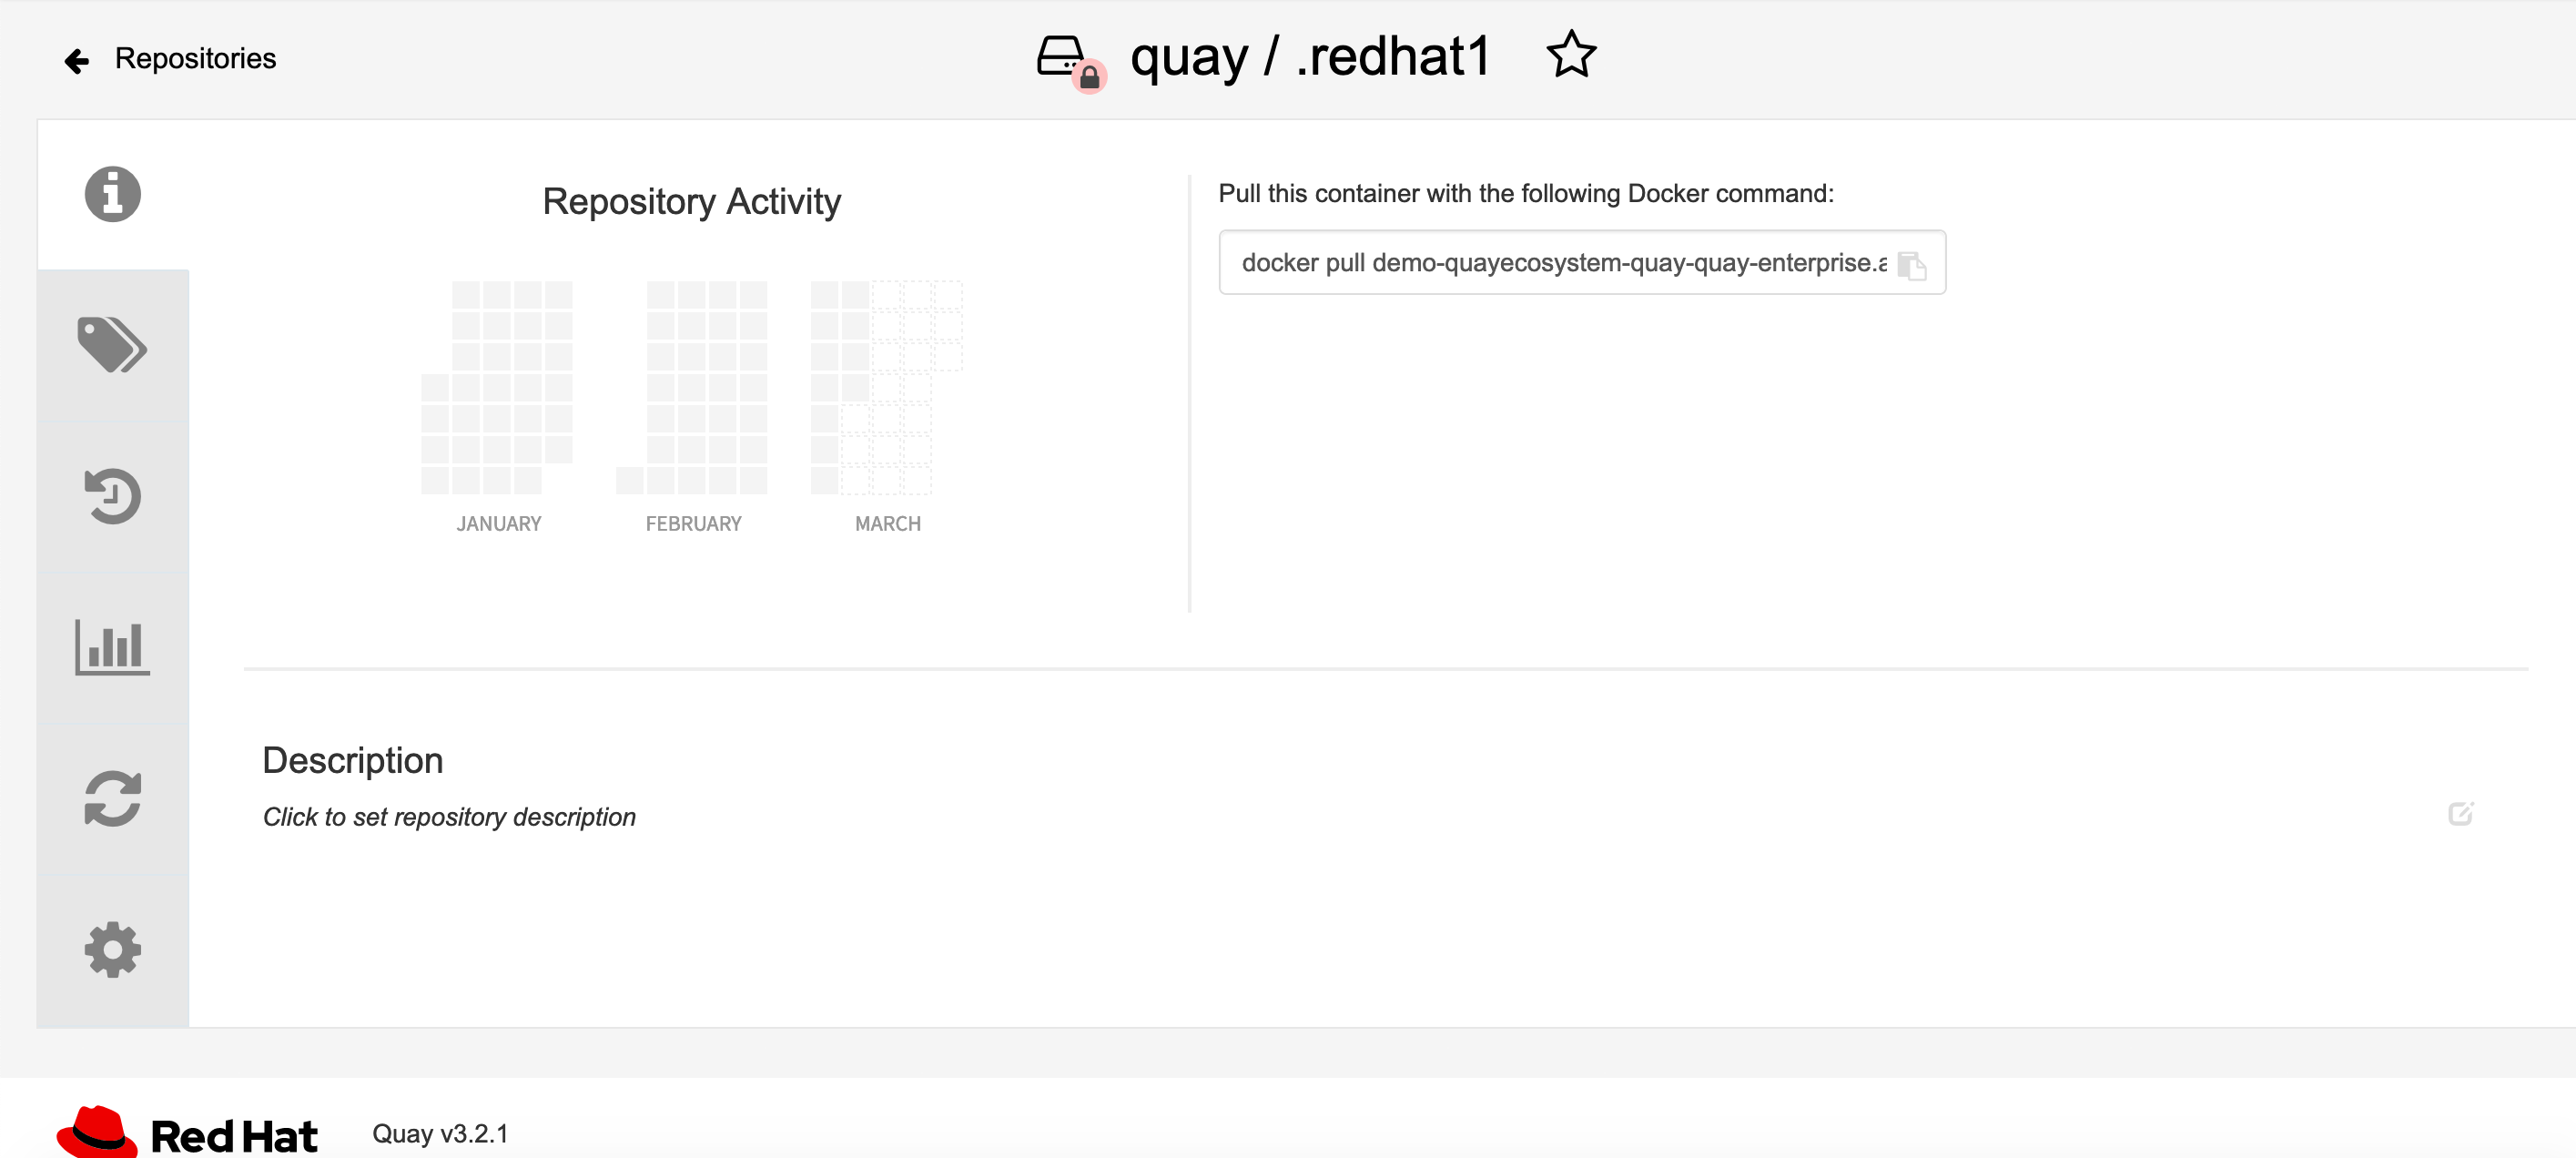The height and width of the screenshot is (1158, 2576).
Task: Copy the docker pull command
Action: point(1911,265)
